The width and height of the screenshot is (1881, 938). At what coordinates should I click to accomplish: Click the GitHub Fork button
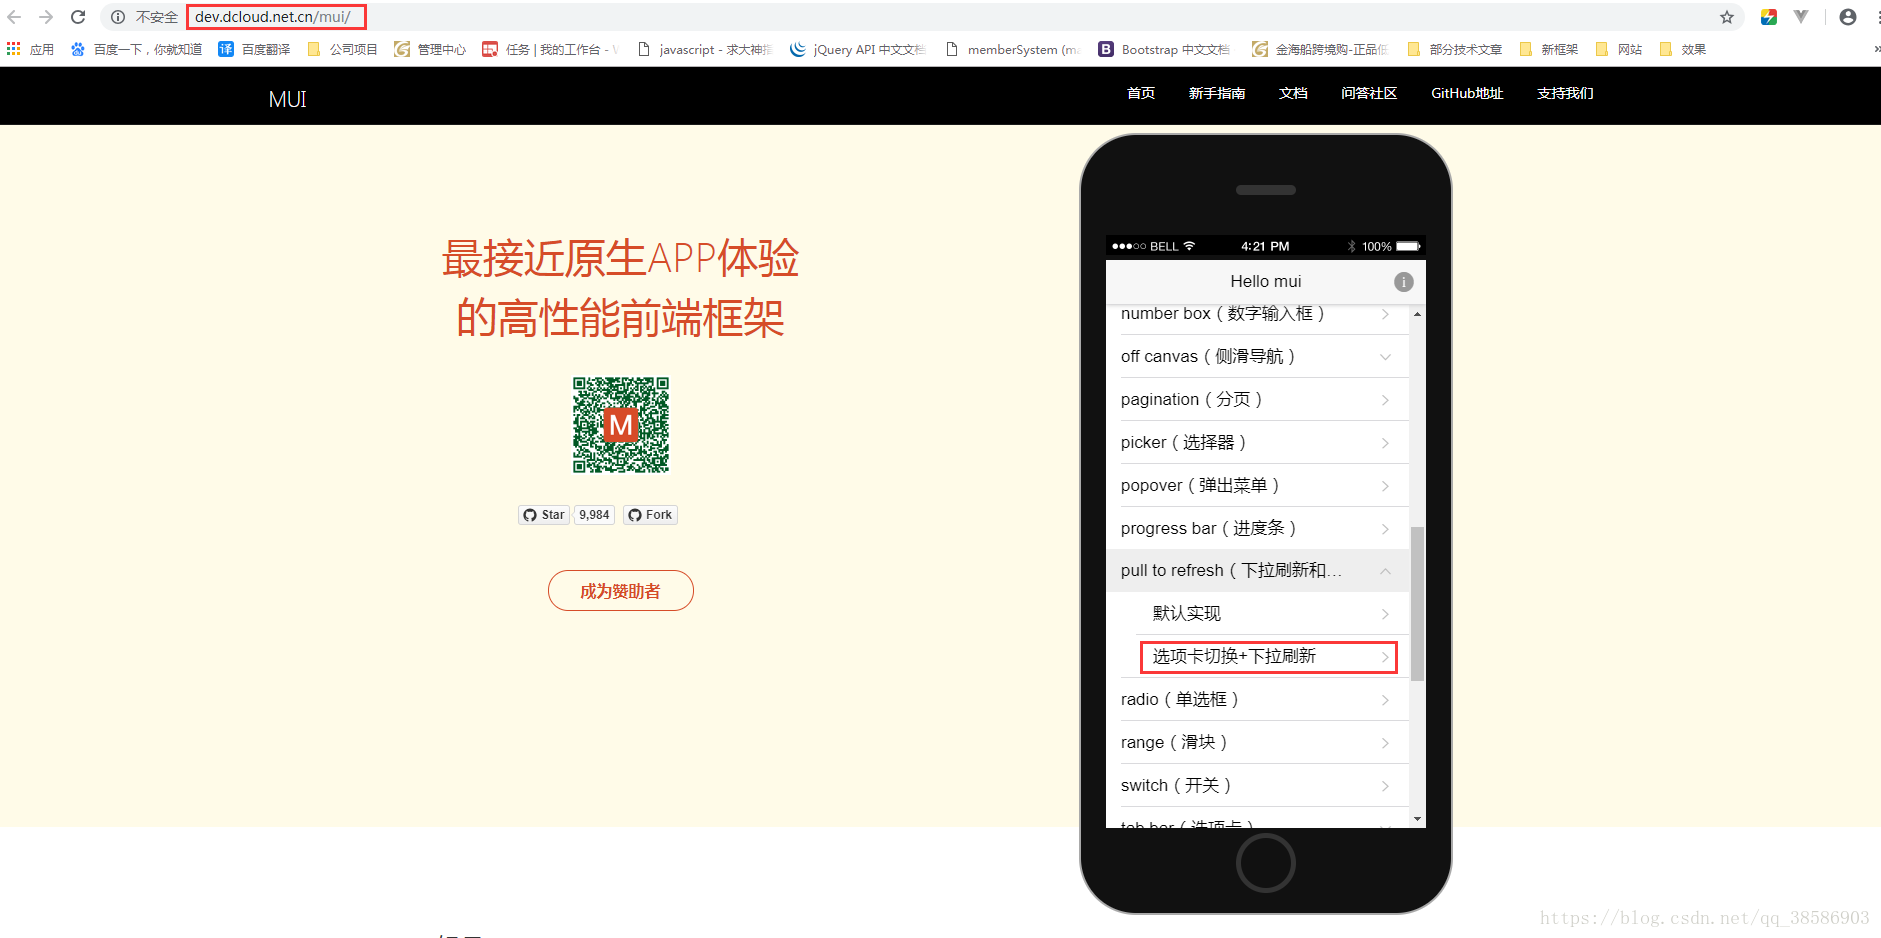(650, 515)
